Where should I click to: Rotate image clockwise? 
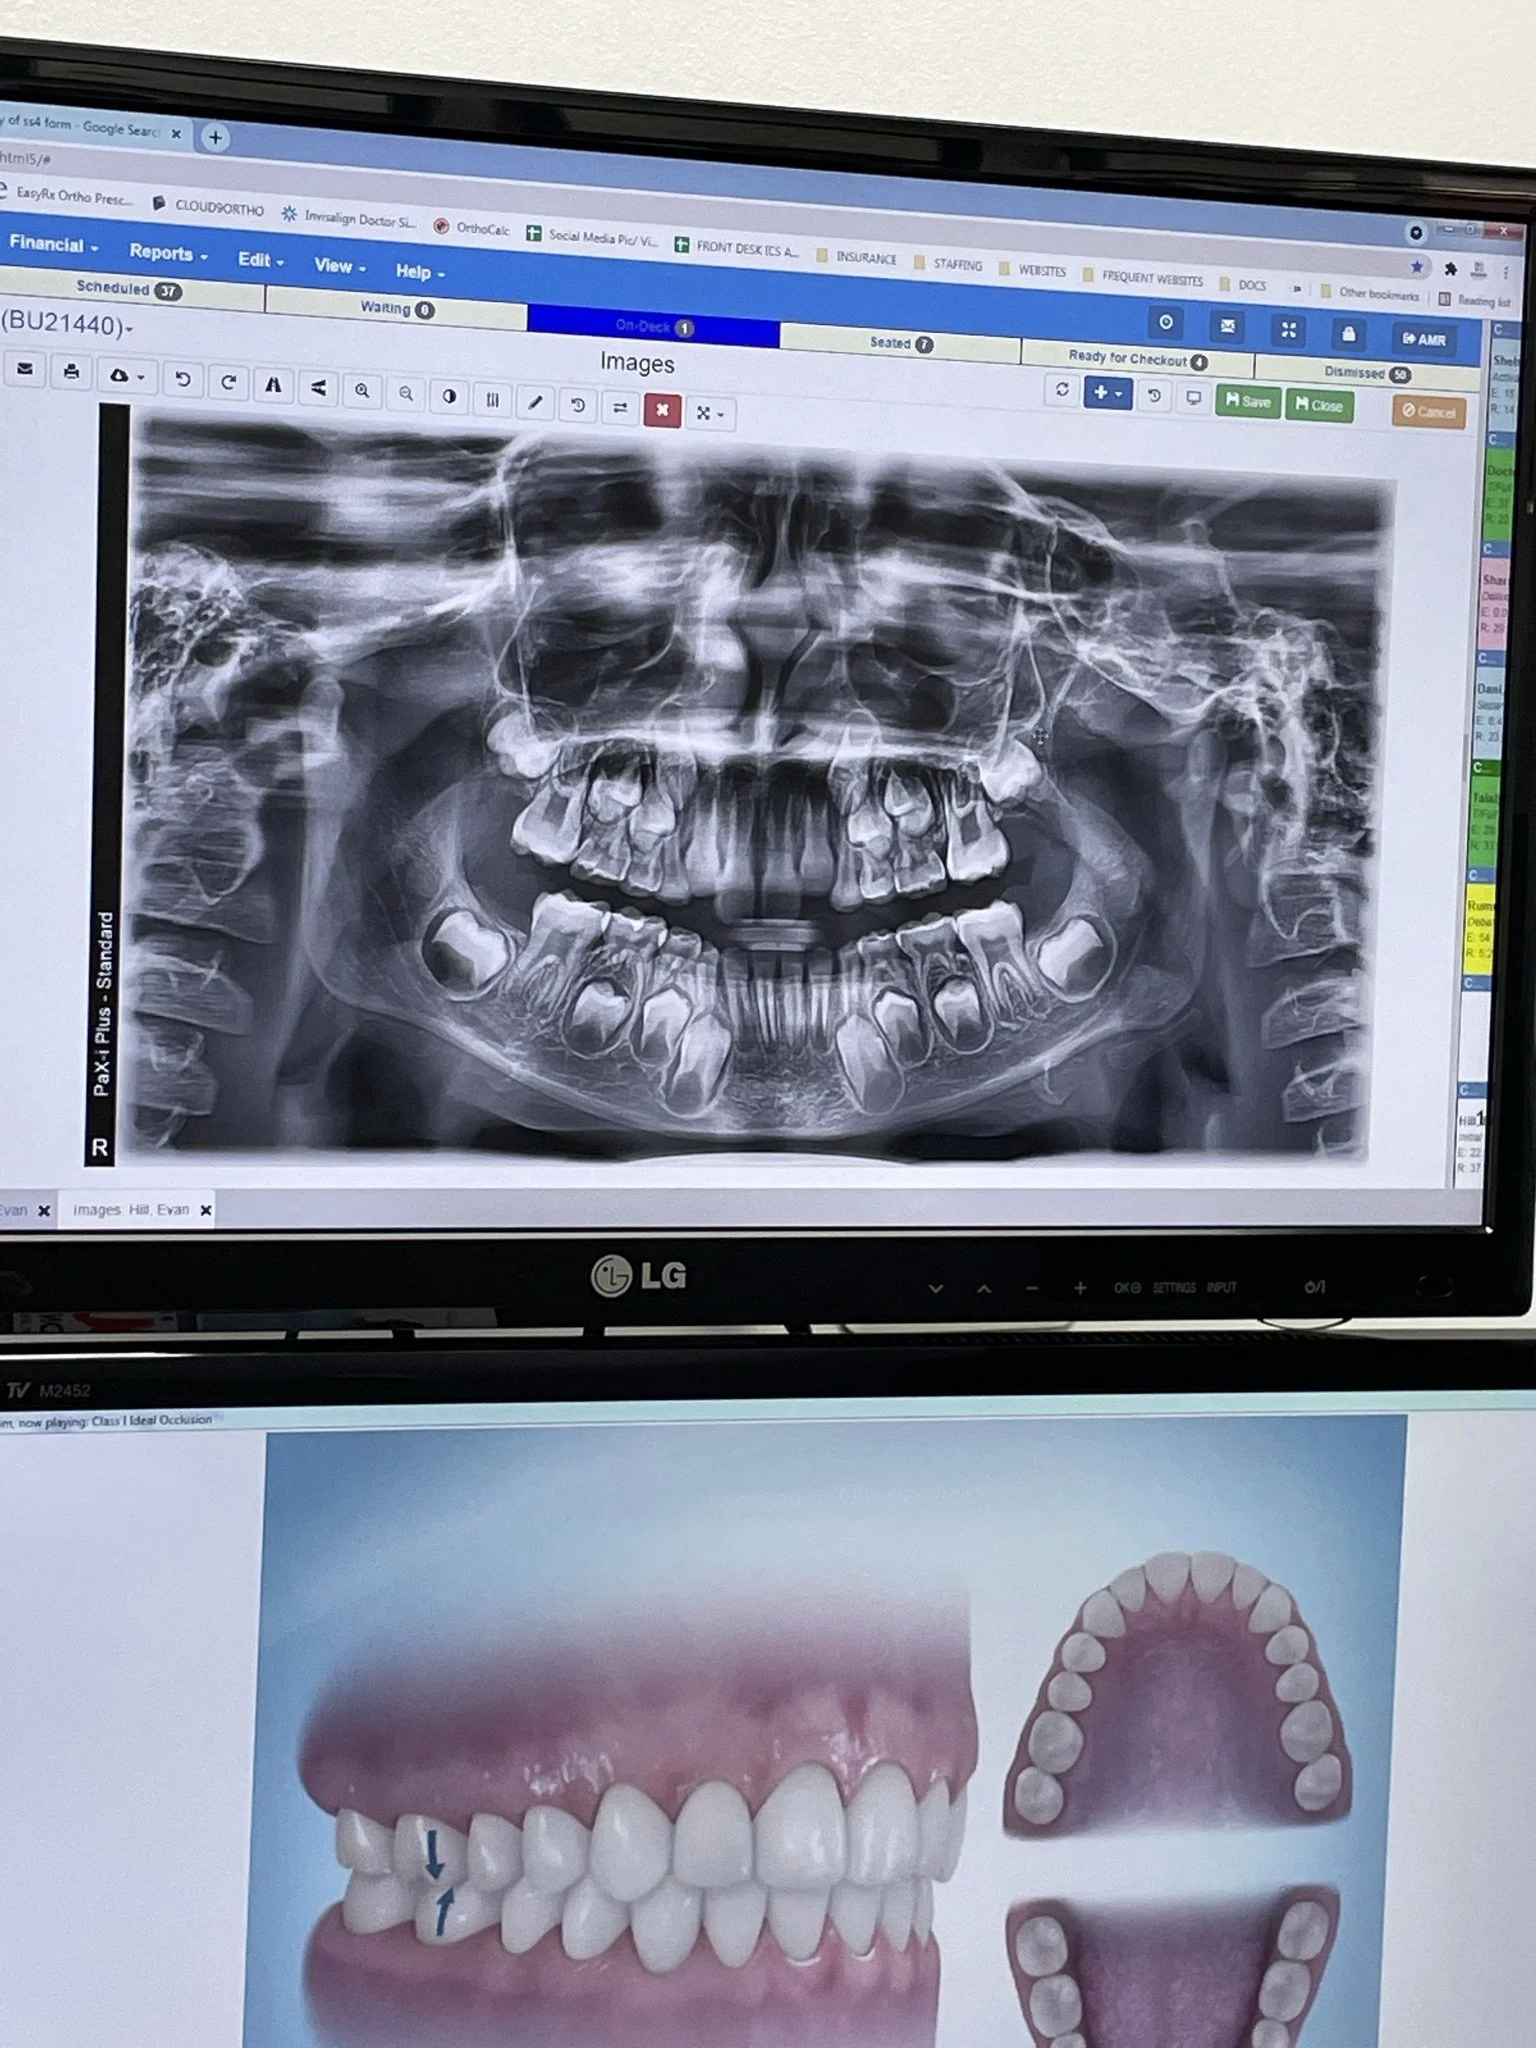(228, 382)
